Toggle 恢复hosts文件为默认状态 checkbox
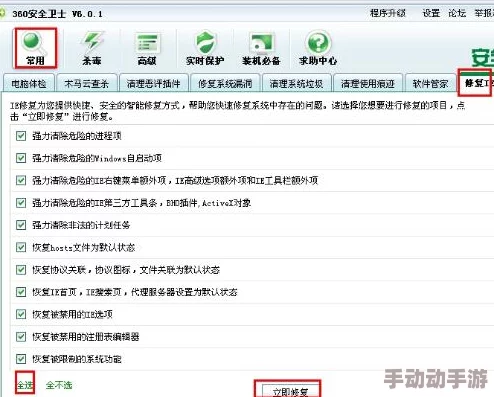 tap(21, 247)
